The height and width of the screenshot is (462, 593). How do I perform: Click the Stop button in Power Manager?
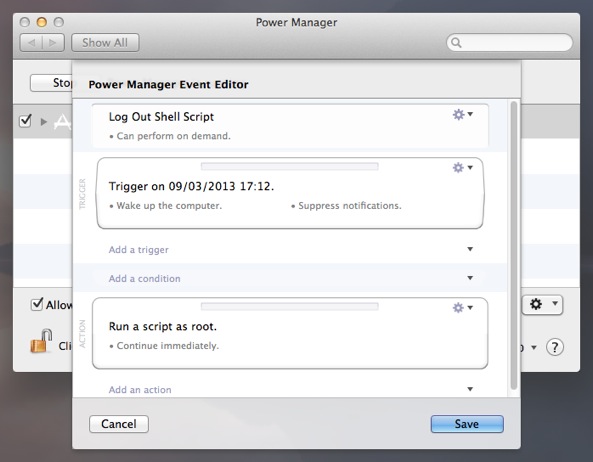click(51, 83)
